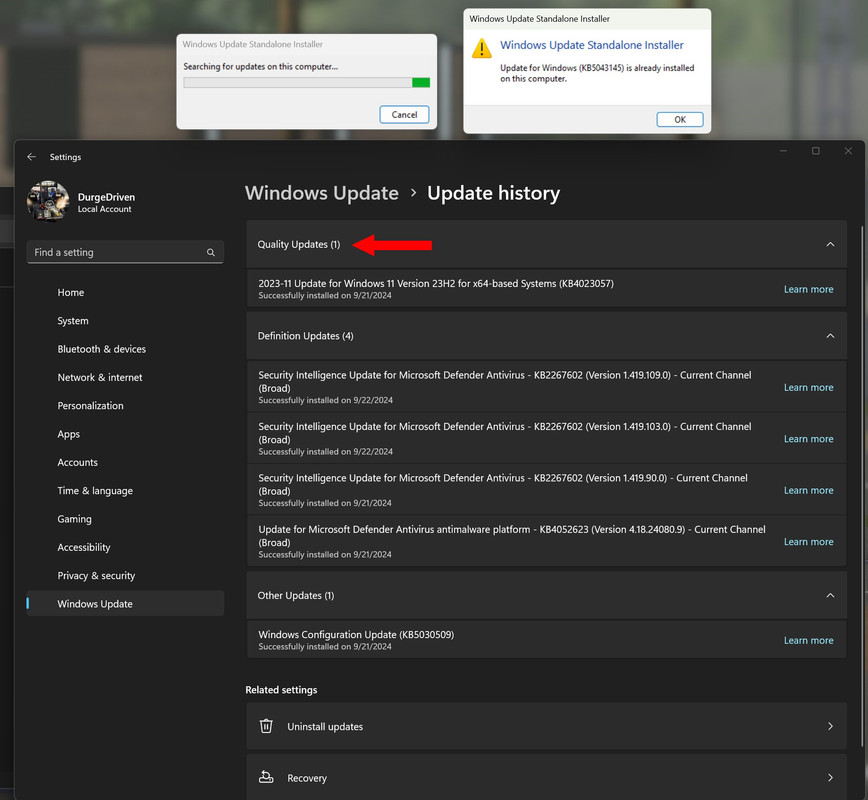This screenshot has width=868, height=800.
Task: Click the Recovery icon in Related settings
Action: click(266, 777)
